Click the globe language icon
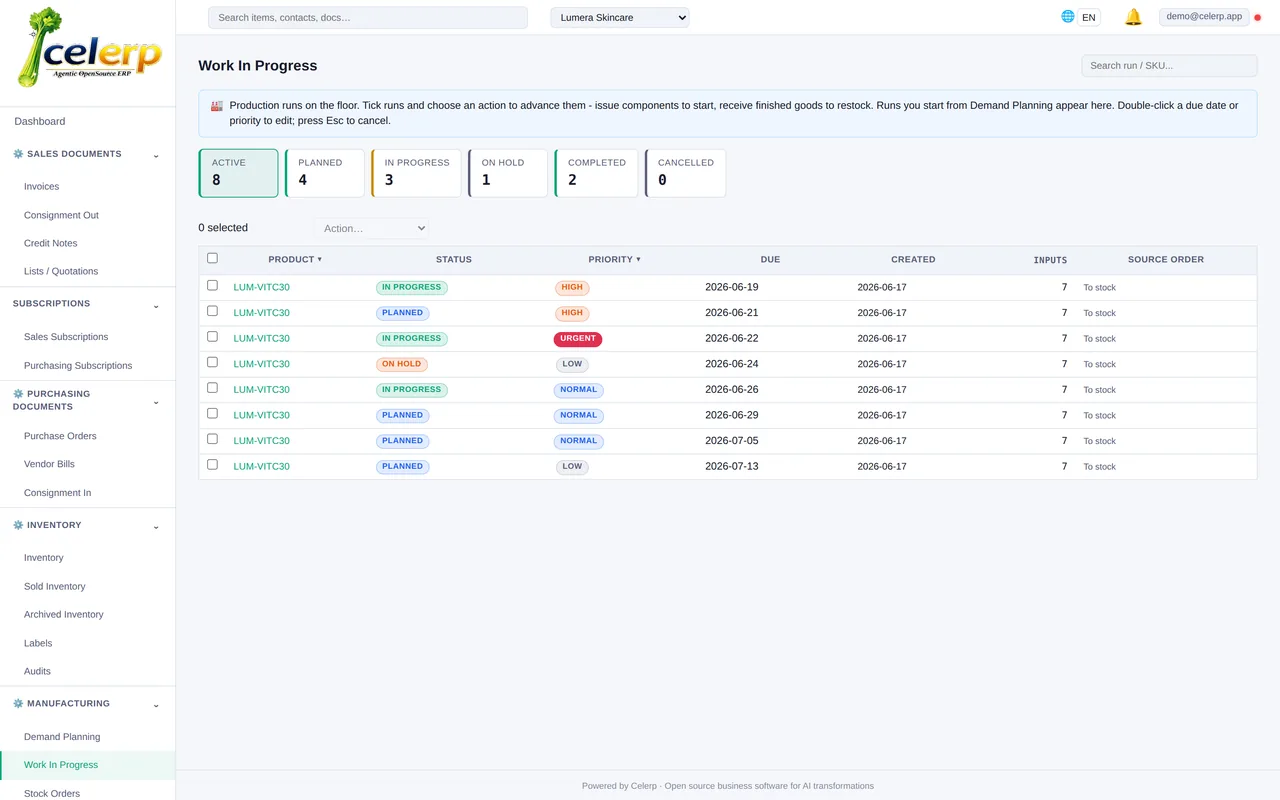The image size is (1280, 800). pos(1068,17)
